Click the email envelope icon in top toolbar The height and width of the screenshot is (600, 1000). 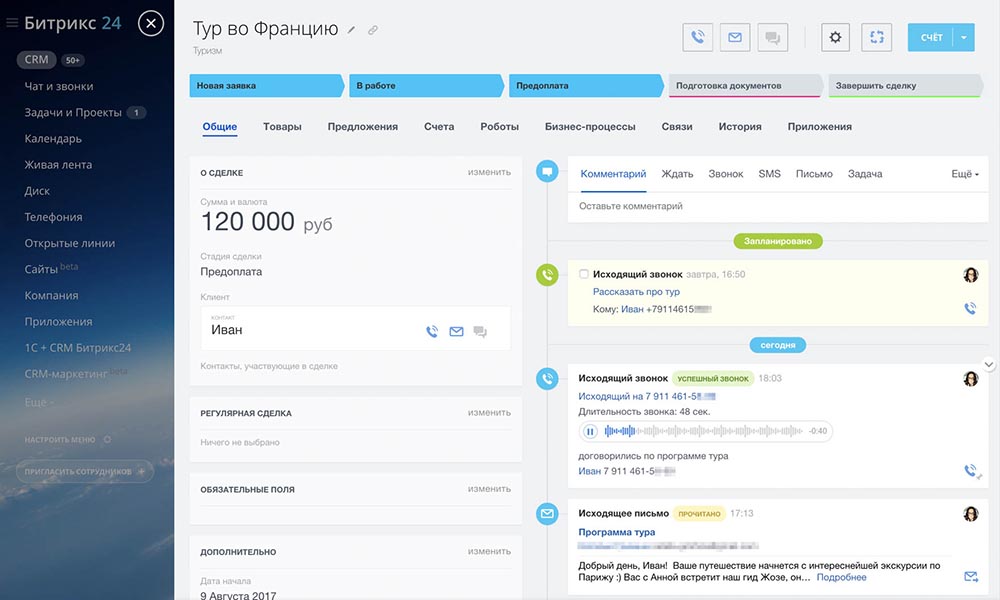tap(735, 38)
